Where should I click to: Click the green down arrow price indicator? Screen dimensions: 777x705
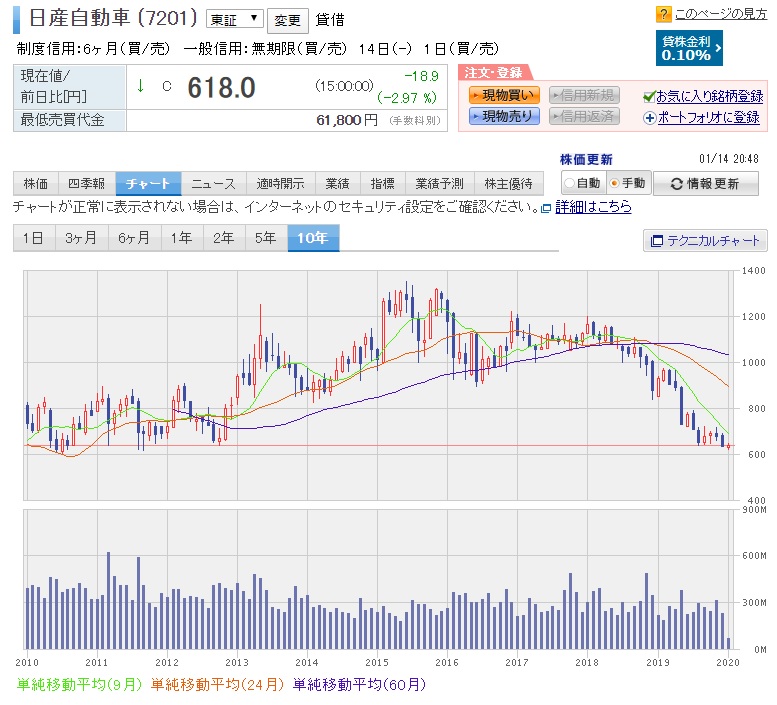141,86
